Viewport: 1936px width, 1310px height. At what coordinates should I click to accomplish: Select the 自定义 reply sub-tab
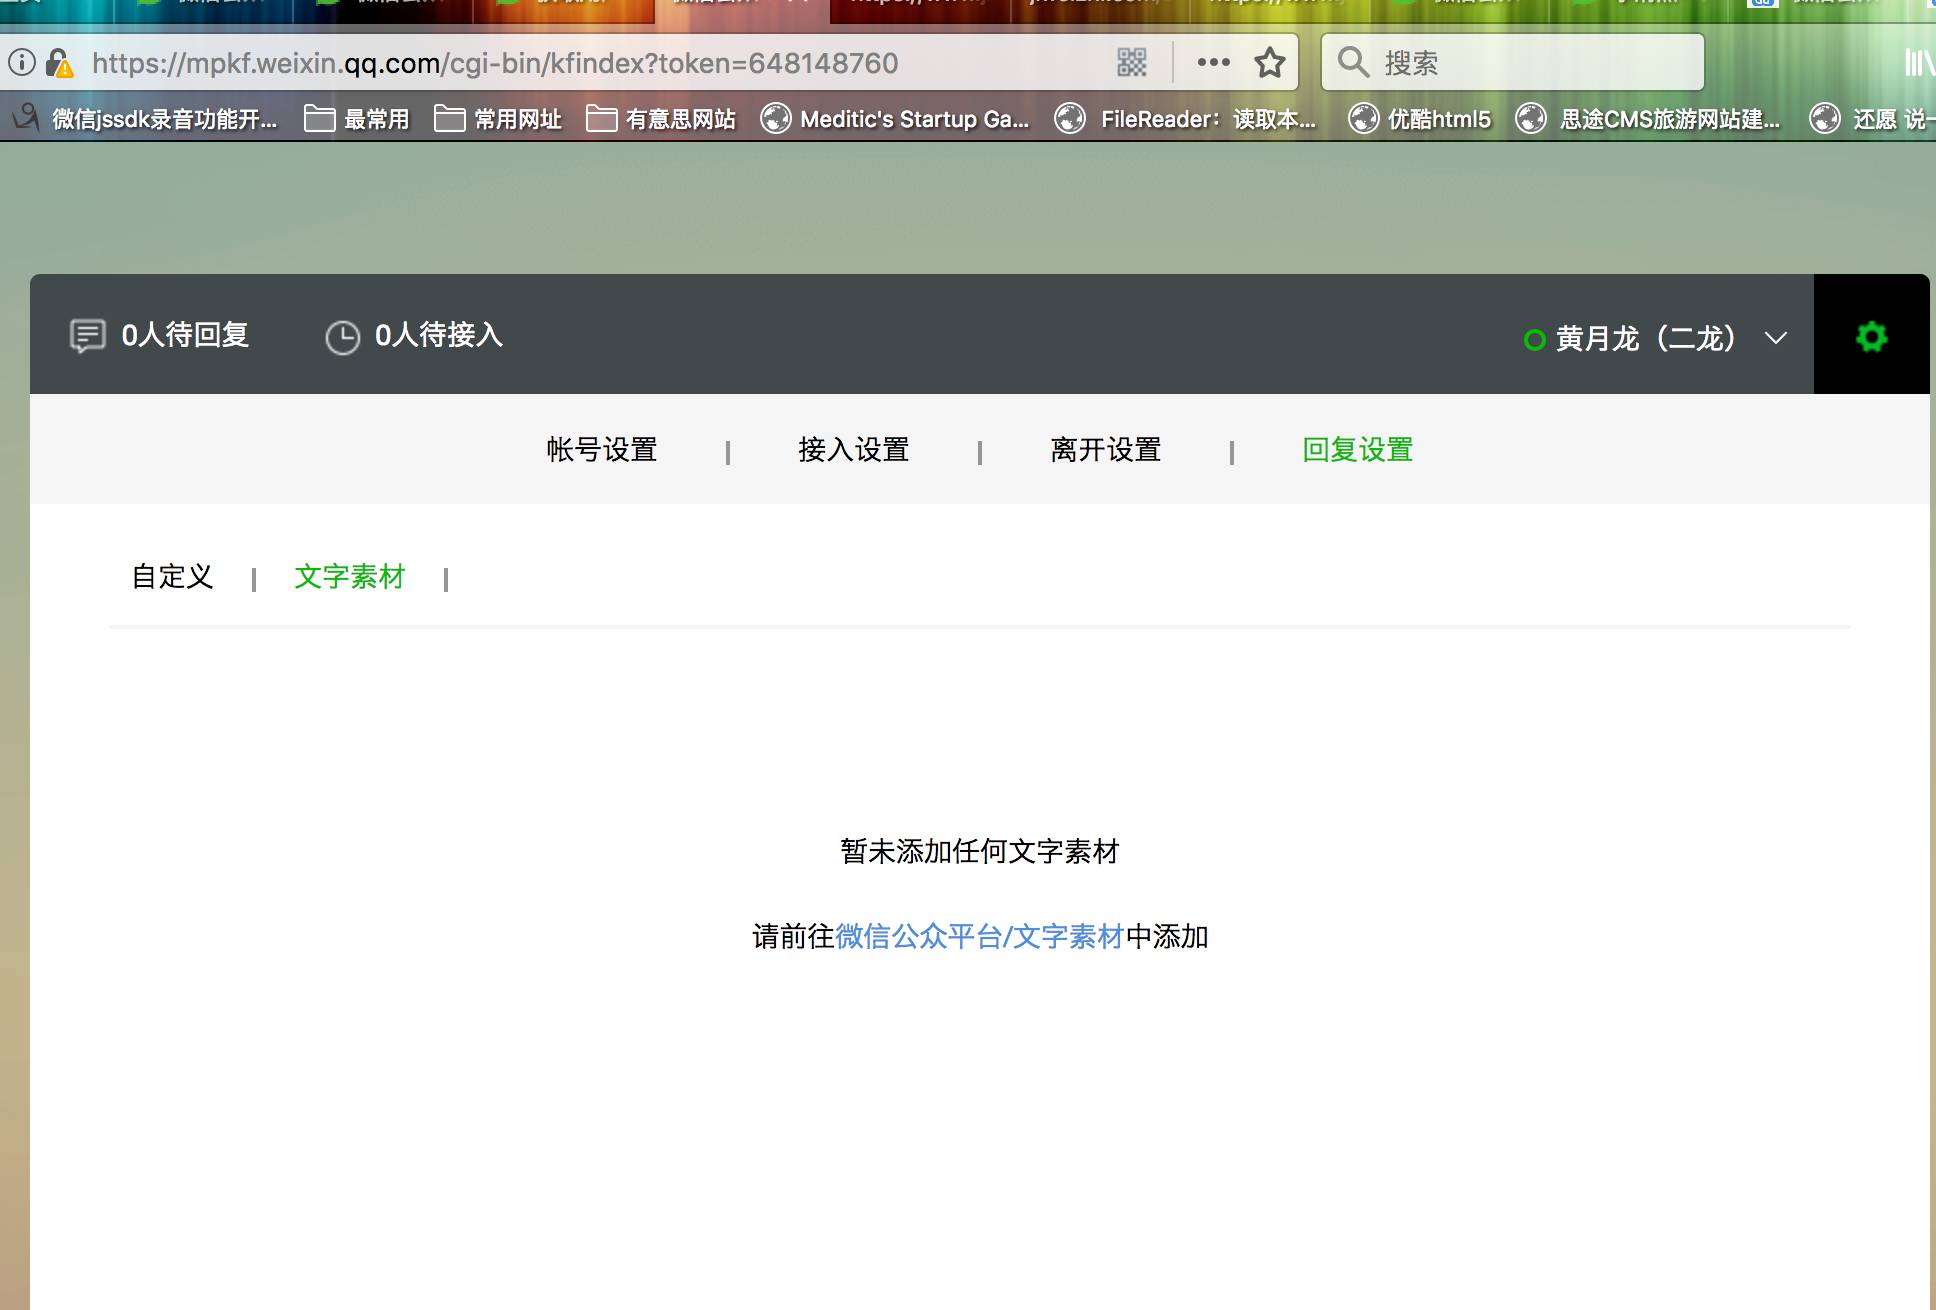(172, 577)
